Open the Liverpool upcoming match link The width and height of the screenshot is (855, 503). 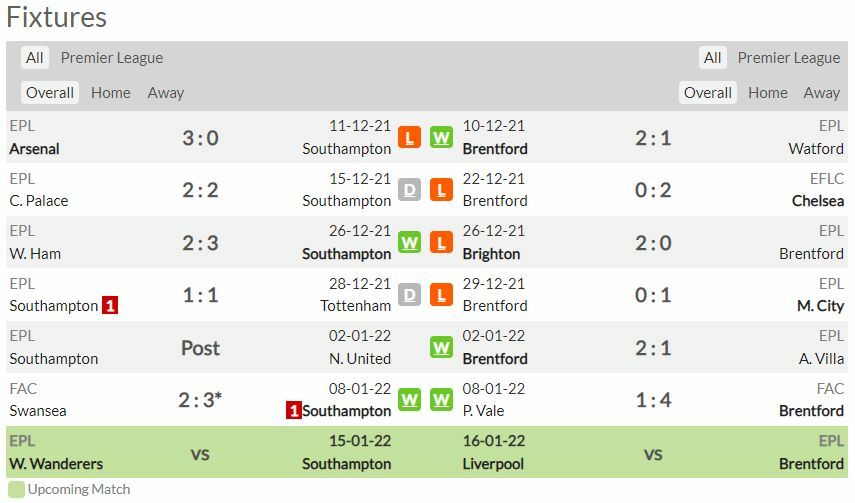493,464
